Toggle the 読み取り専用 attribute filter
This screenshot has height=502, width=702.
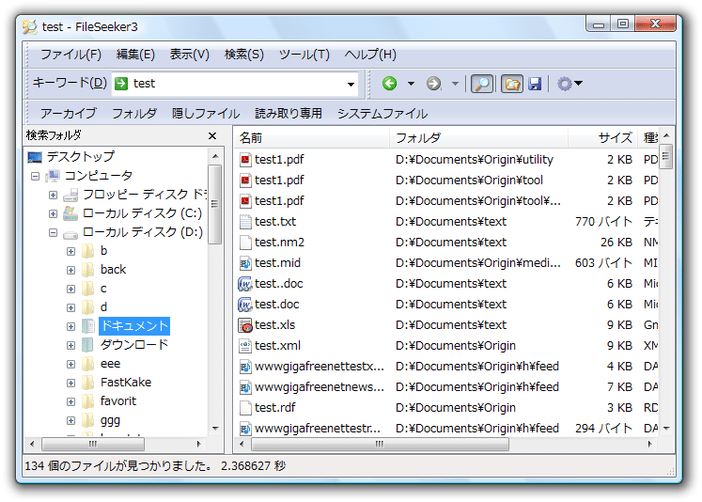(x=288, y=113)
